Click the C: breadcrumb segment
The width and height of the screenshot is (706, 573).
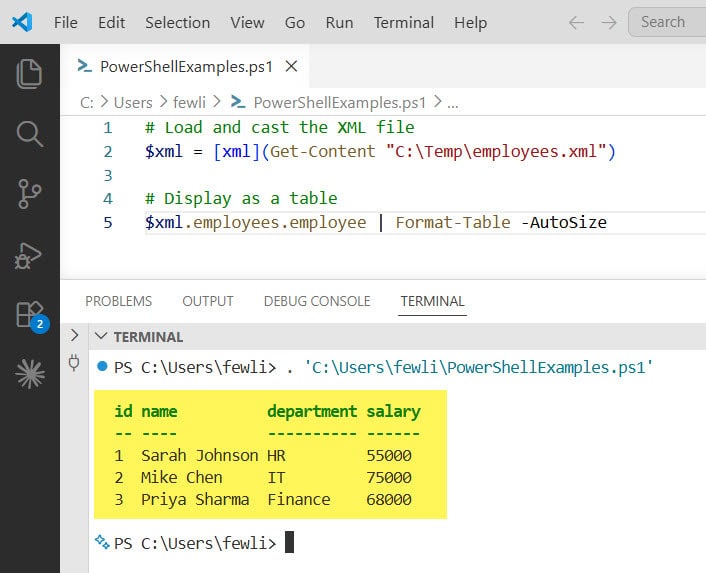pyautogui.click(x=87, y=103)
